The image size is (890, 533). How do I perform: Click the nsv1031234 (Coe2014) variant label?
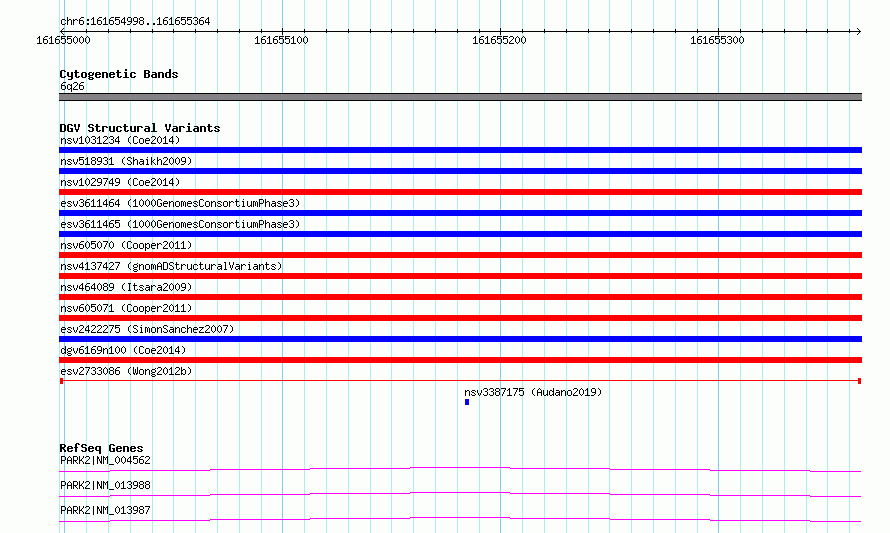coord(120,140)
